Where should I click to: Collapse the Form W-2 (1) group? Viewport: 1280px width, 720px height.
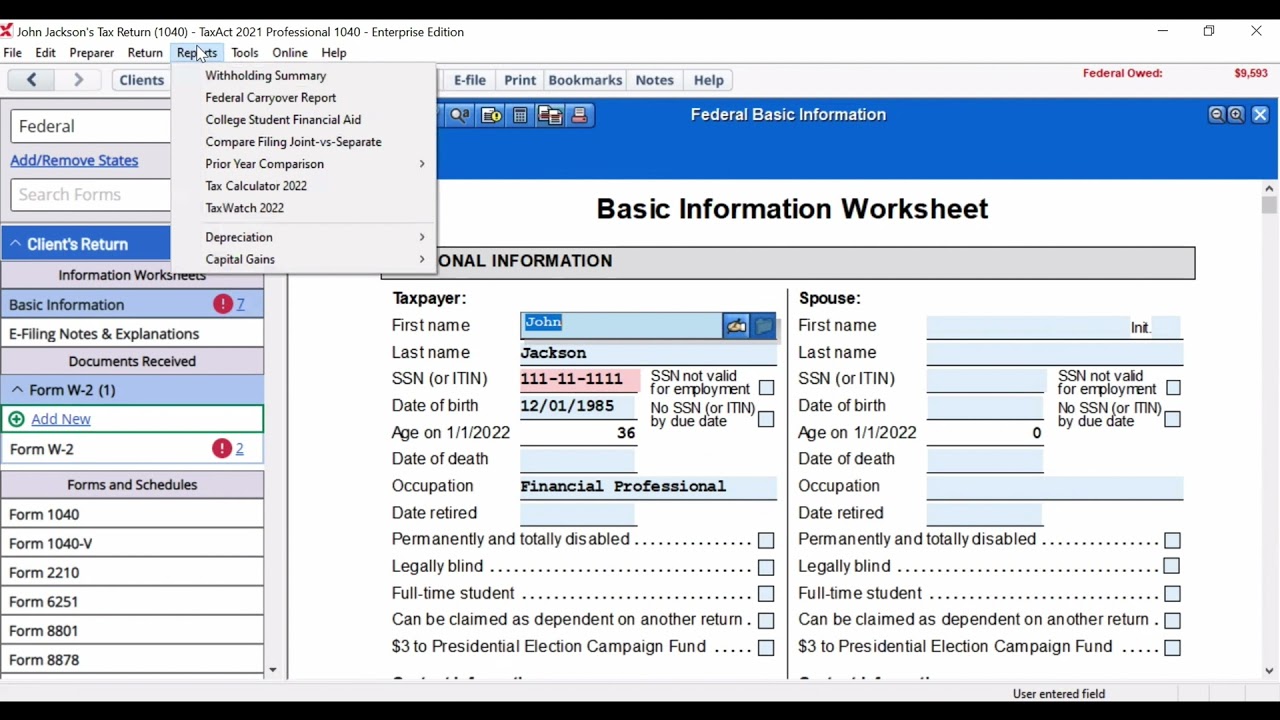(x=18, y=390)
